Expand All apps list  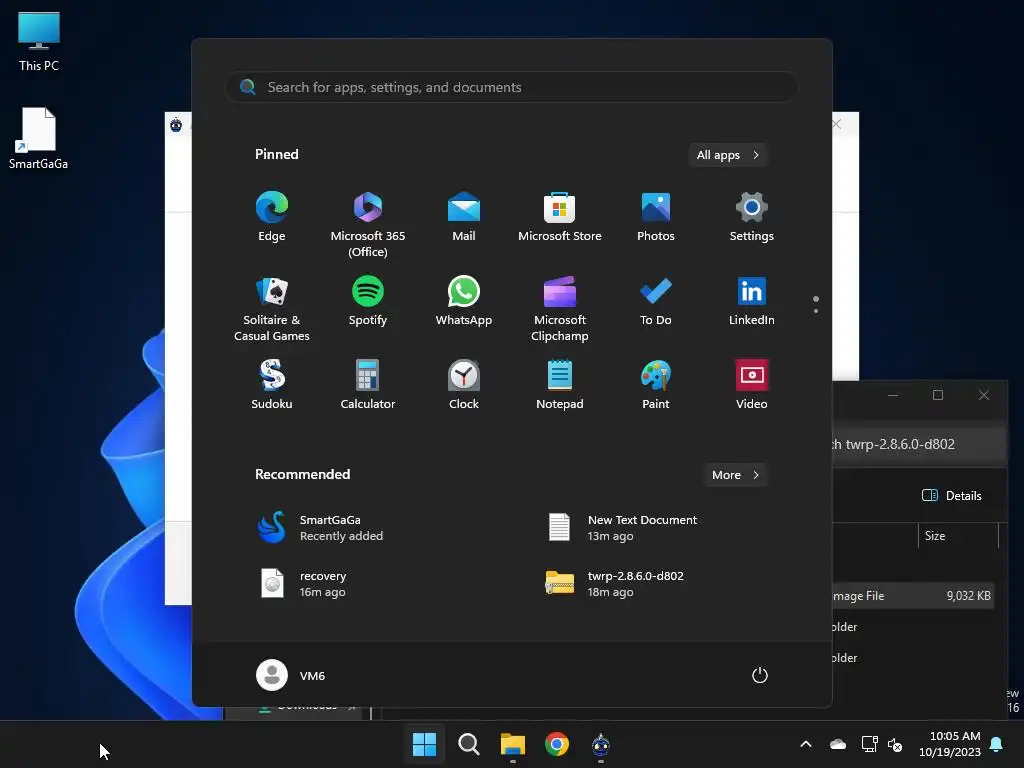[728, 155]
